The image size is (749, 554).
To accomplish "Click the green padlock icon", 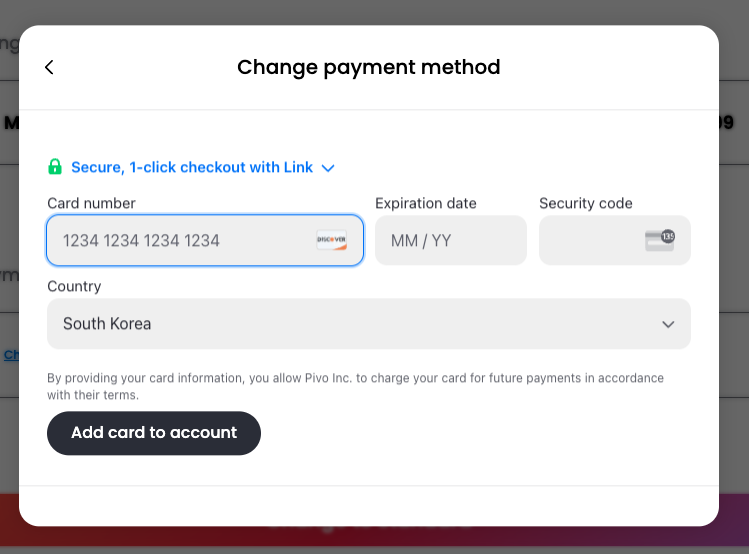I will click(x=55, y=167).
